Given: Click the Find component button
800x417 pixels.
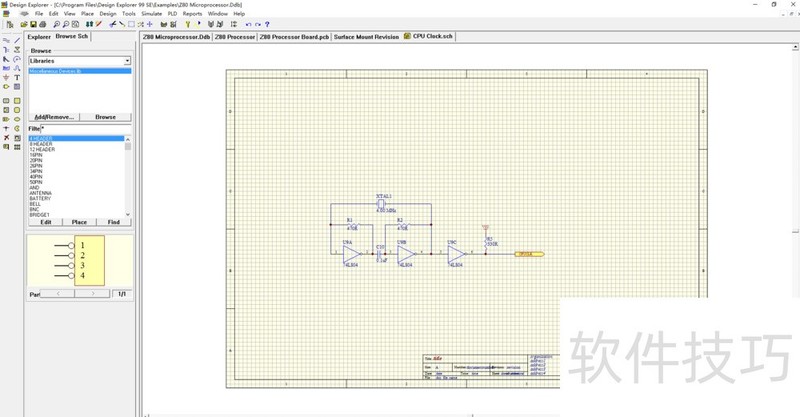Looking at the screenshot, I should (x=113, y=222).
